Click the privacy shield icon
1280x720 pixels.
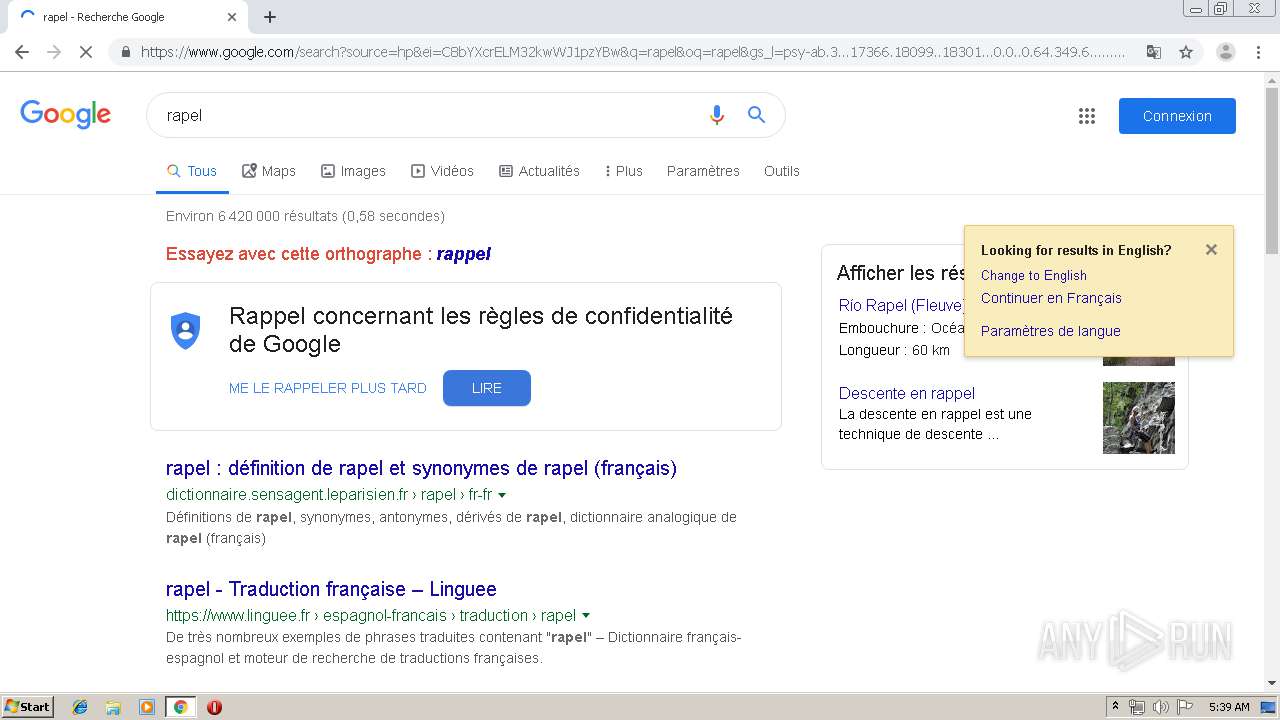[186, 330]
